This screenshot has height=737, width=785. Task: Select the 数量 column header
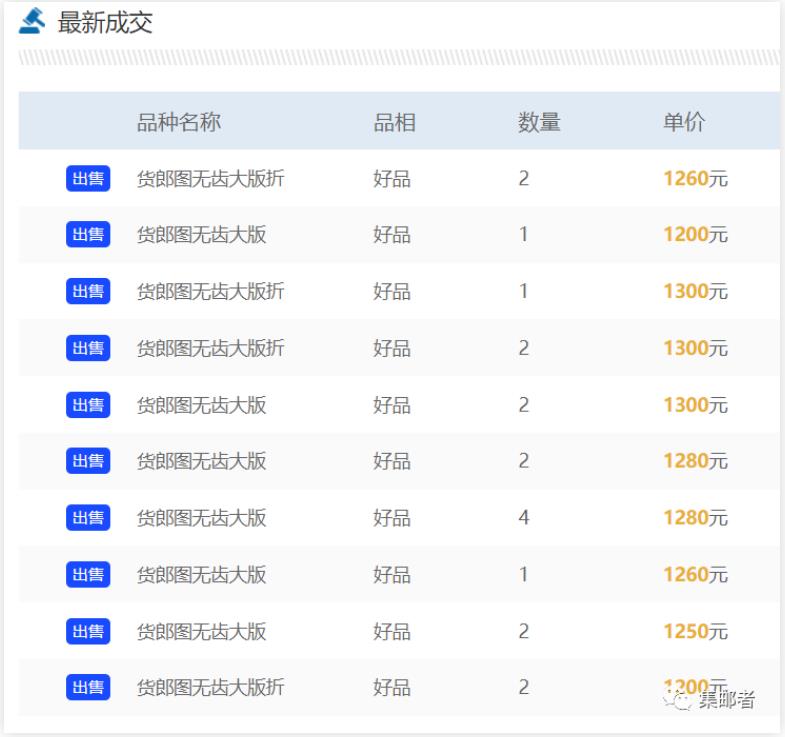pos(539,122)
